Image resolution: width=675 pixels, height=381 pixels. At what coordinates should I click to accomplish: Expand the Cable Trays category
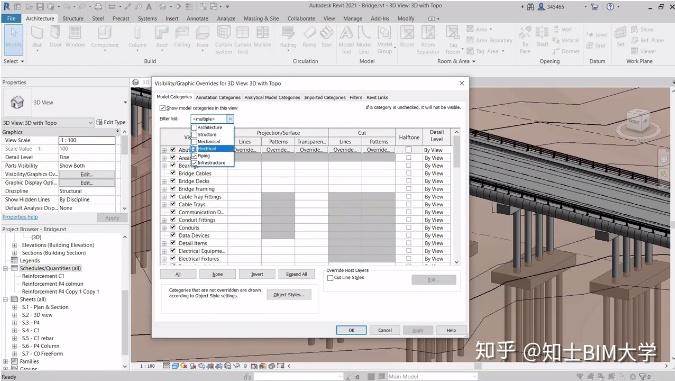coord(164,204)
